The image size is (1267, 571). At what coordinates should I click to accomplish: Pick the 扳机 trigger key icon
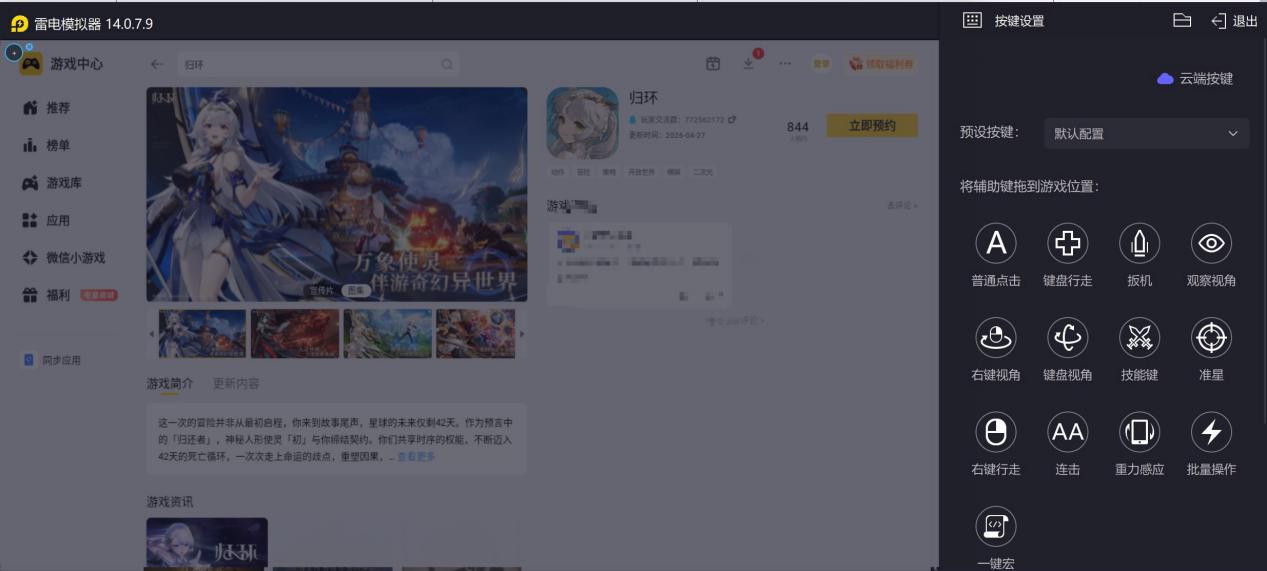click(x=1139, y=242)
